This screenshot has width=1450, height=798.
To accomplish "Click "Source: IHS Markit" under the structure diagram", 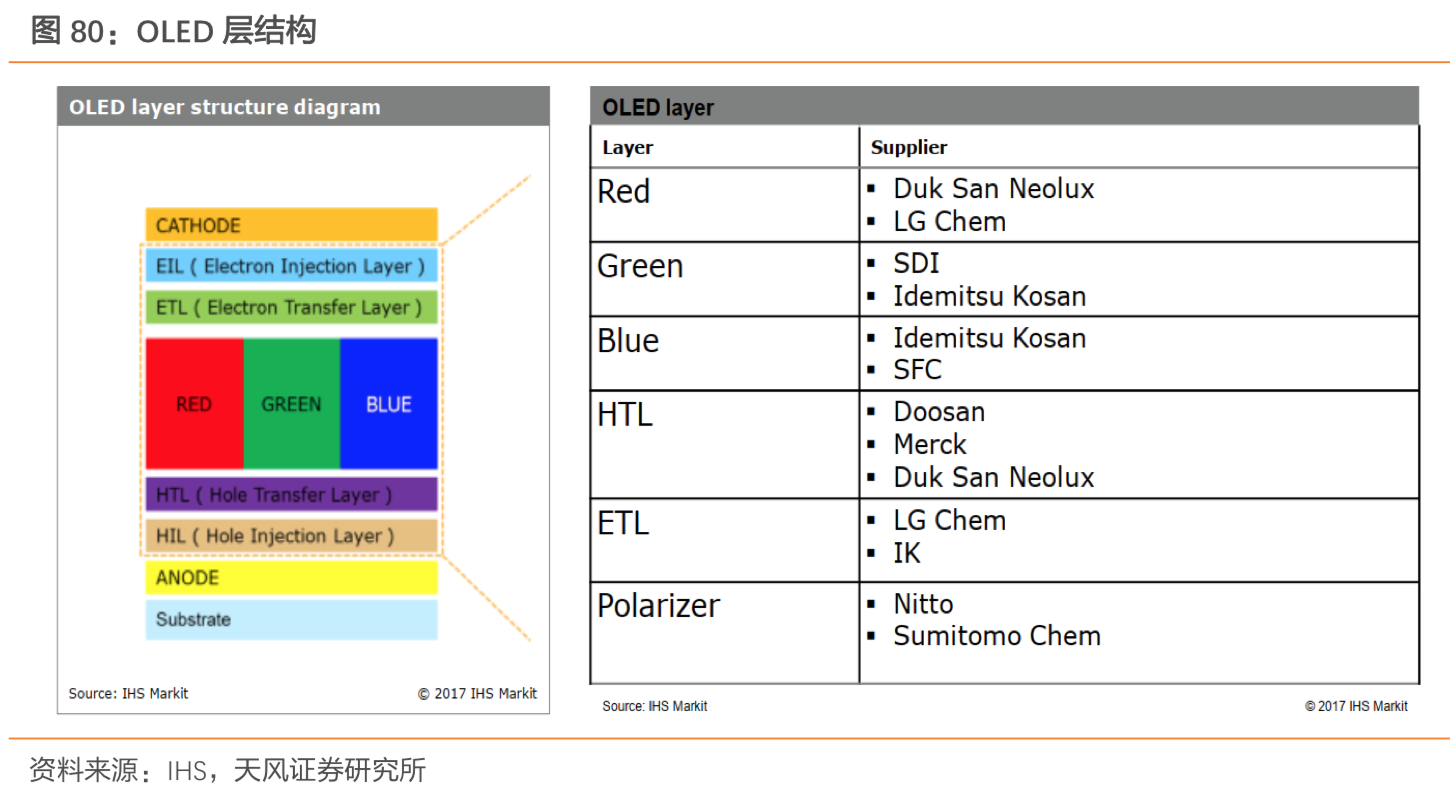I will tap(128, 693).
